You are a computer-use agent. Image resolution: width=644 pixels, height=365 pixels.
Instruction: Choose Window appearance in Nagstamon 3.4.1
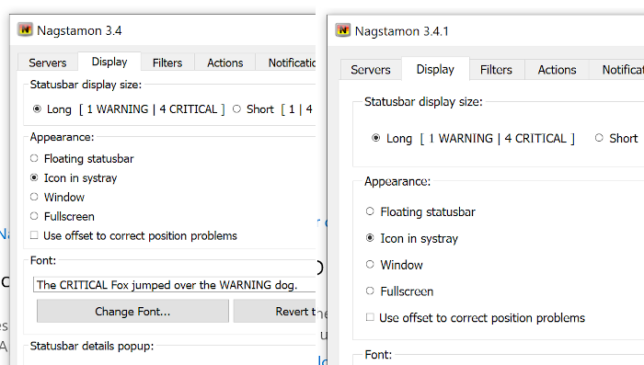click(x=370, y=264)
